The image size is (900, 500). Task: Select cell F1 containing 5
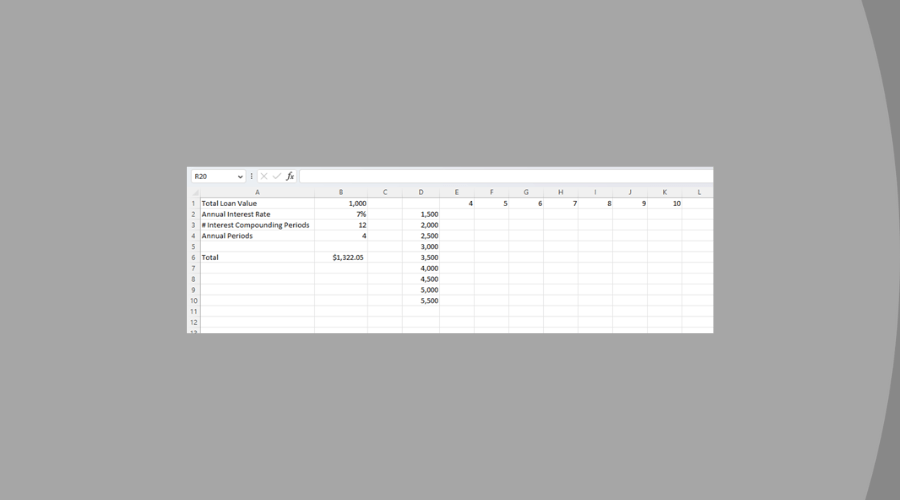tap(491, 203)
